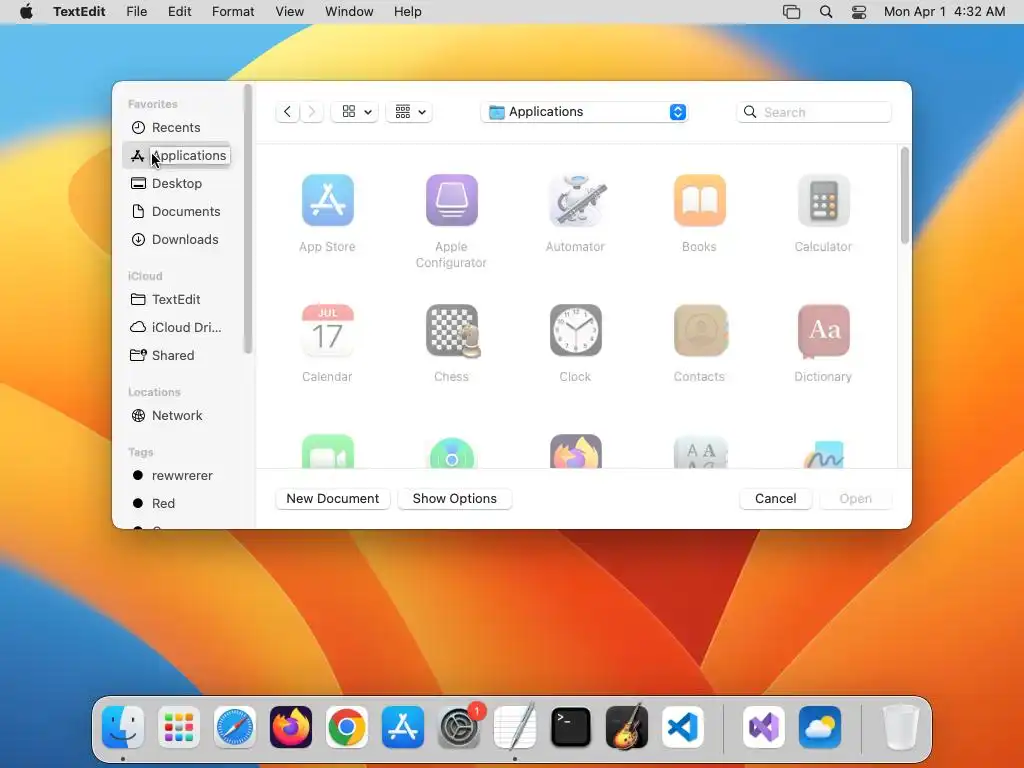The image size is (1024, 768).
Task: Open Visual Studio from the Dock
Action: [x=763, y=727]
